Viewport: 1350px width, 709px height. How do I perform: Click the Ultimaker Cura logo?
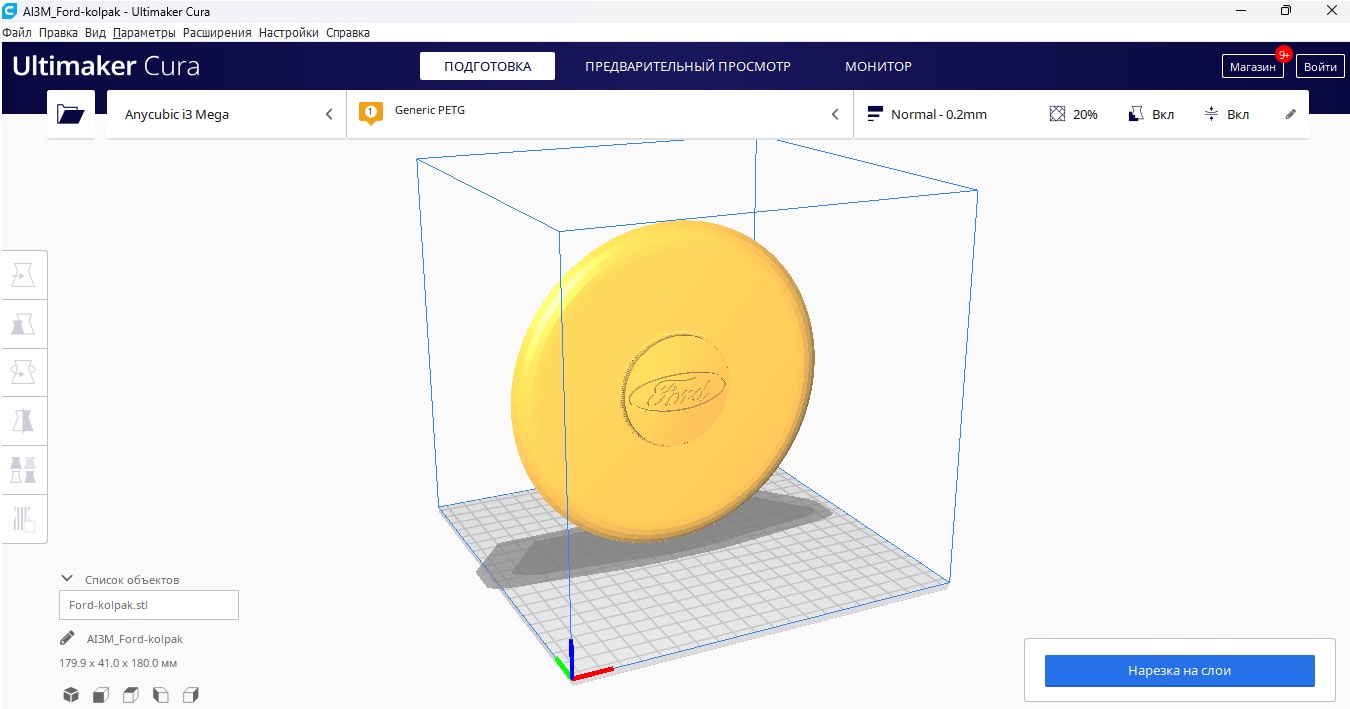pyautogui.click(x=106, y=67)
